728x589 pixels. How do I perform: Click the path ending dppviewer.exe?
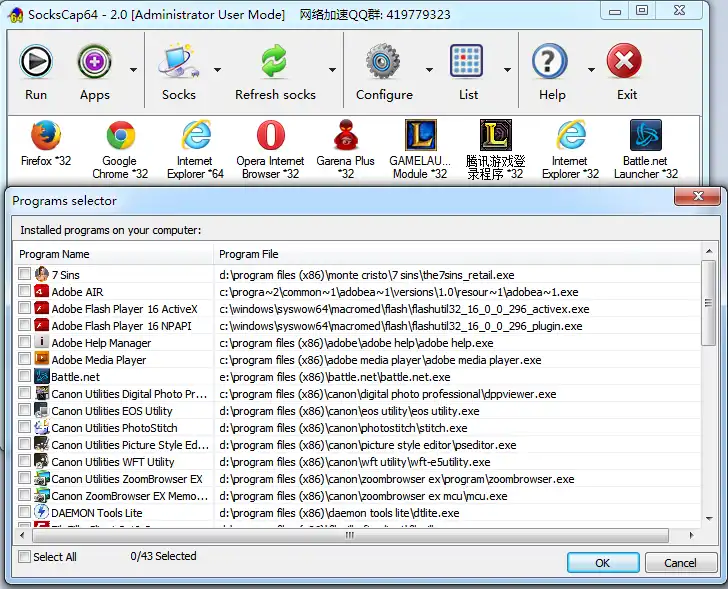tap(388, 394)
